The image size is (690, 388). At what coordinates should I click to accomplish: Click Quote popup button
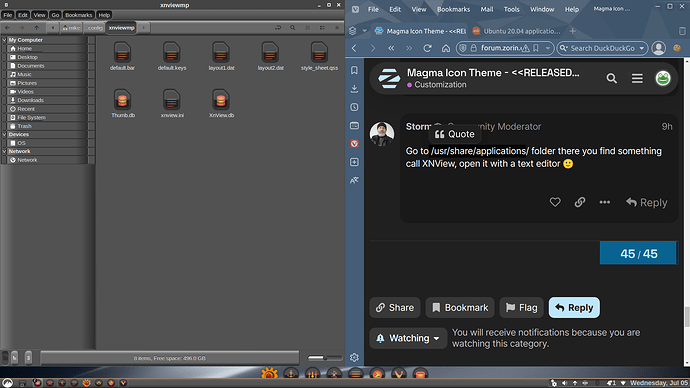pos(455,134)
